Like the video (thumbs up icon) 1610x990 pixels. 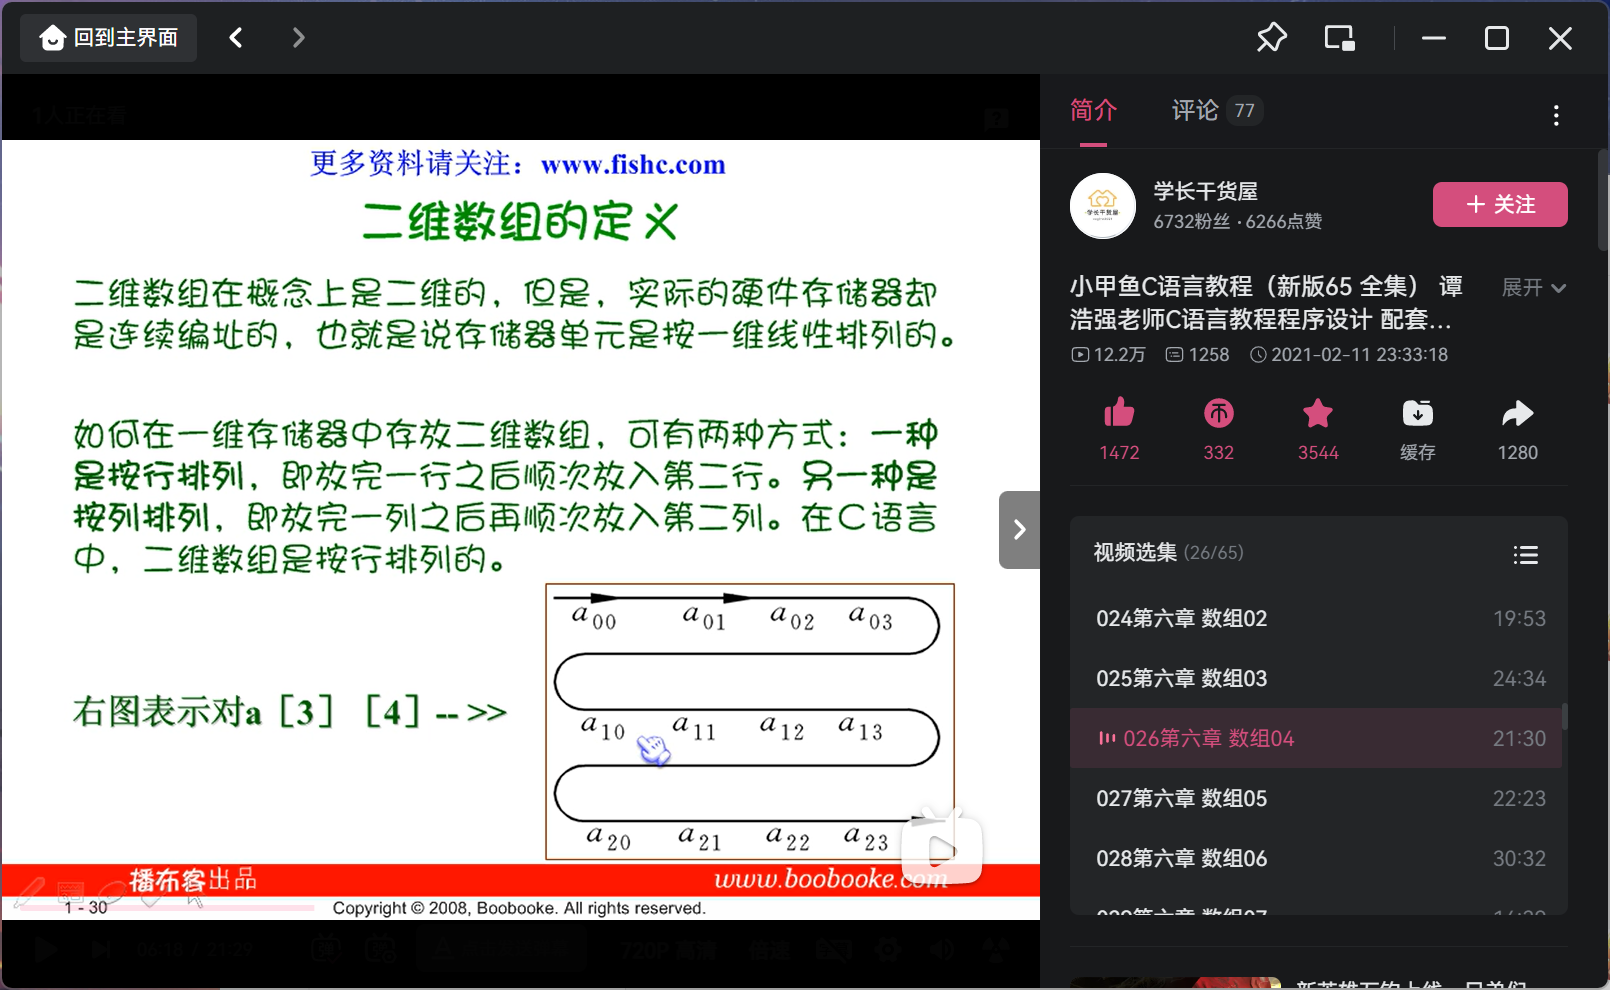[x=1119, y=414]
